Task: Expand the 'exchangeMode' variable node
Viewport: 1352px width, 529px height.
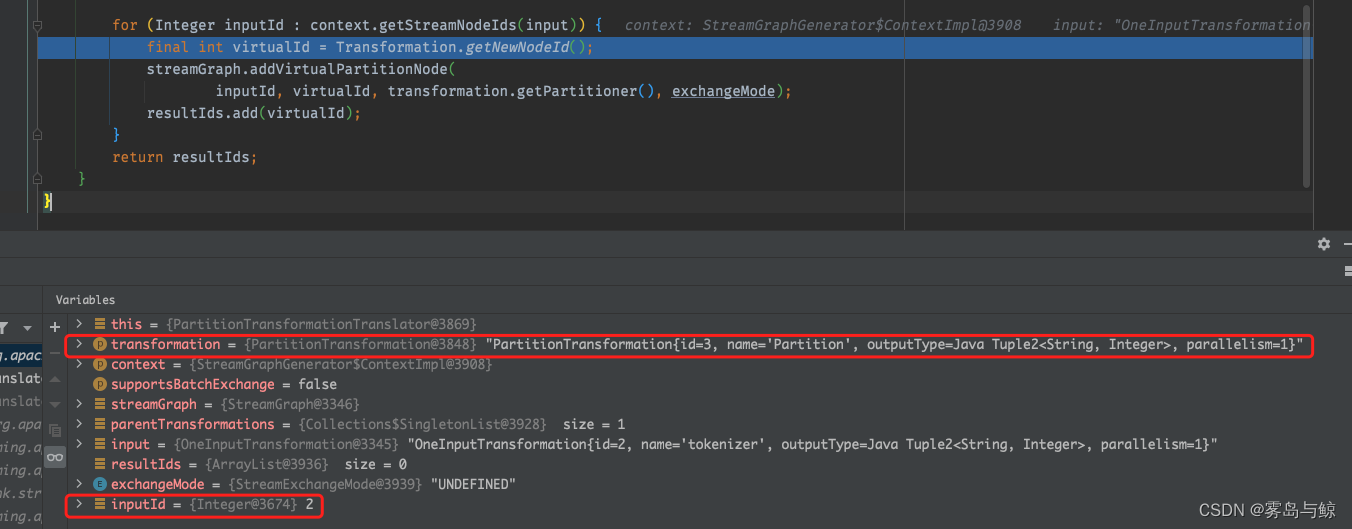Action: [x=80, y=484]
